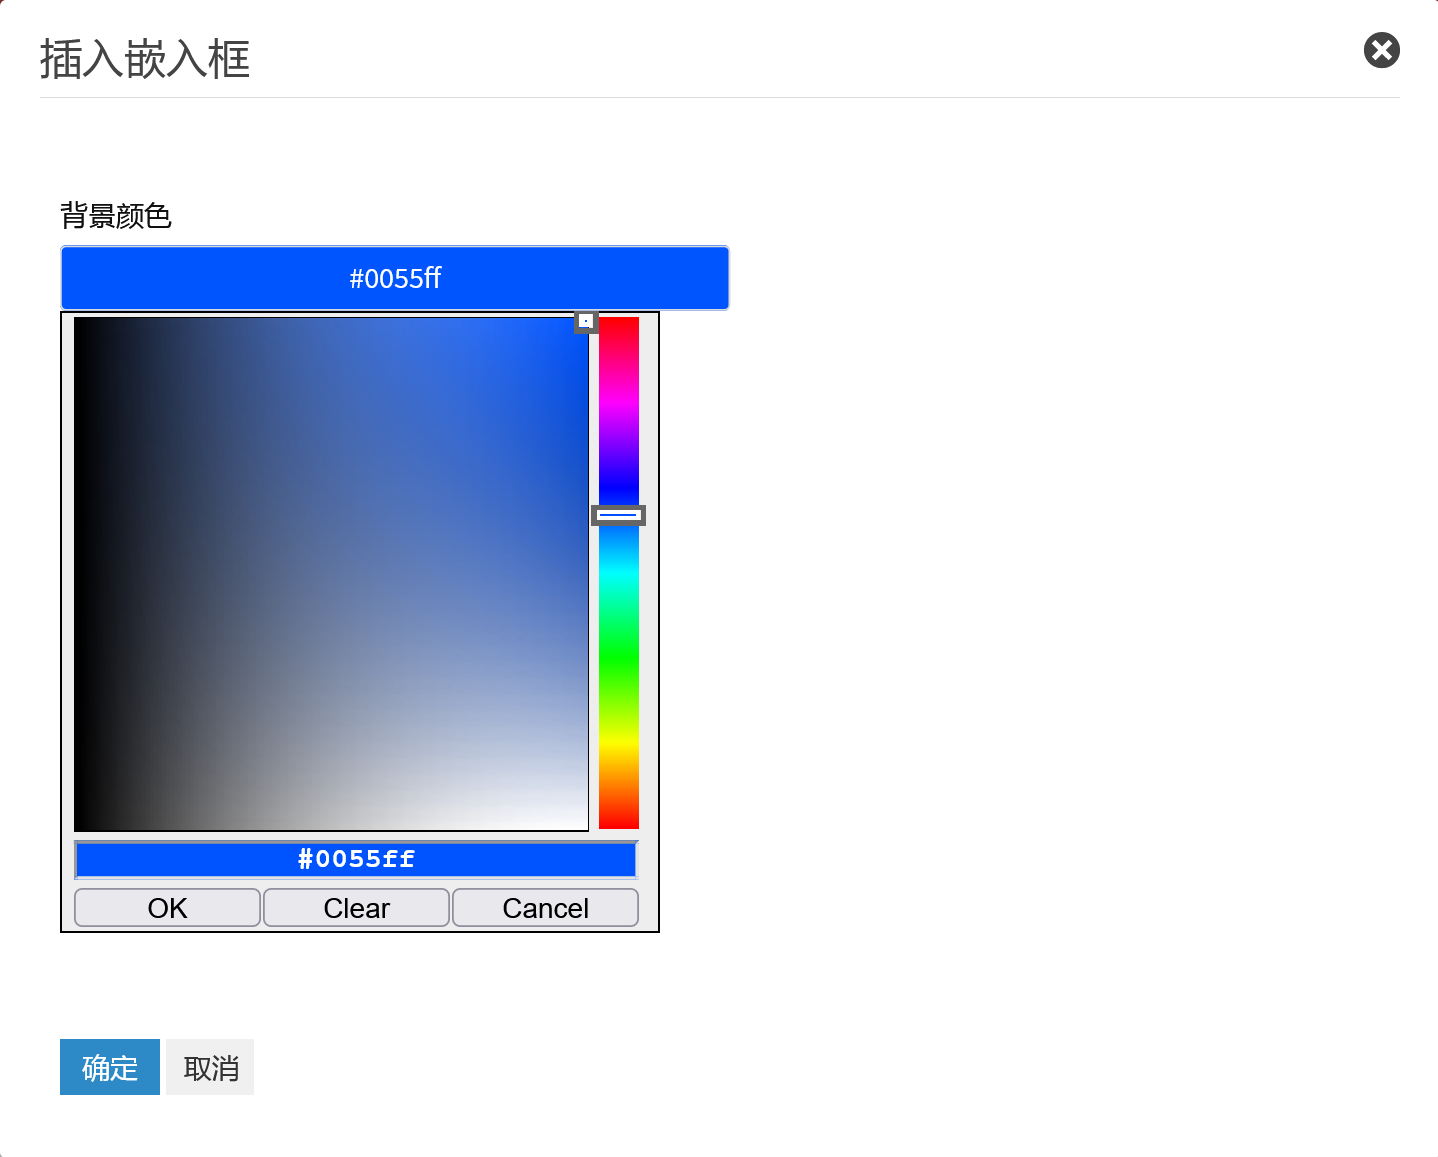The width and height of the screenshot is (1438, 1157).
Task: Close the 插入嵌入框 dialog with X icon
Action: point(1381,50)
